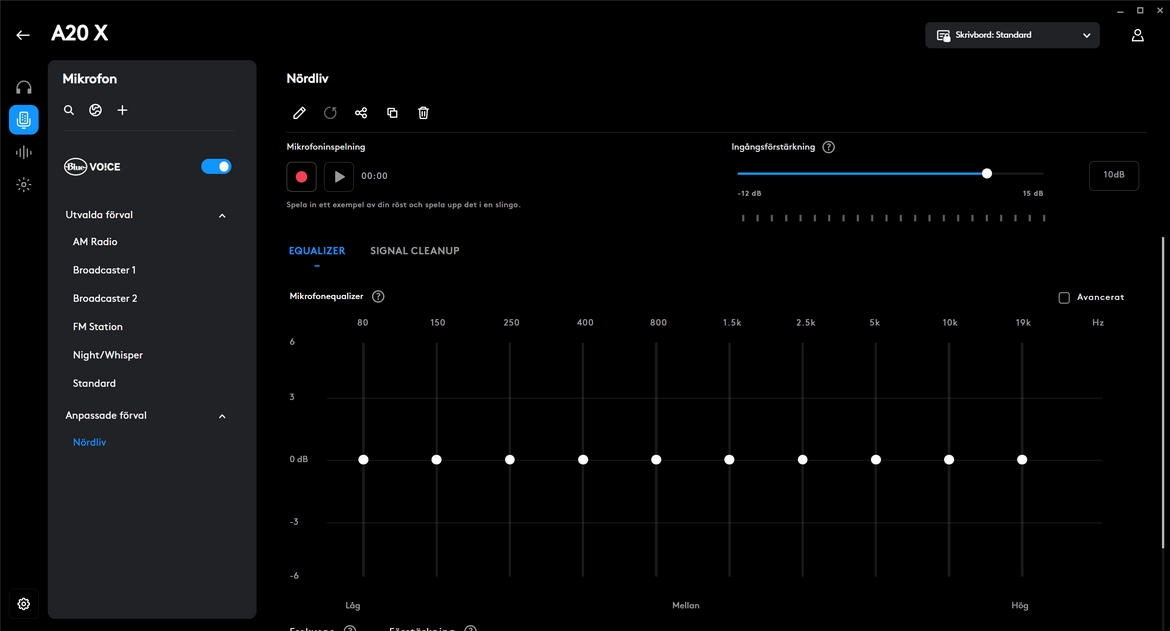The height and width of the screenshot is (631, 1170).
Task: Select the EQUALIZER tab
Action: point(317,251)
